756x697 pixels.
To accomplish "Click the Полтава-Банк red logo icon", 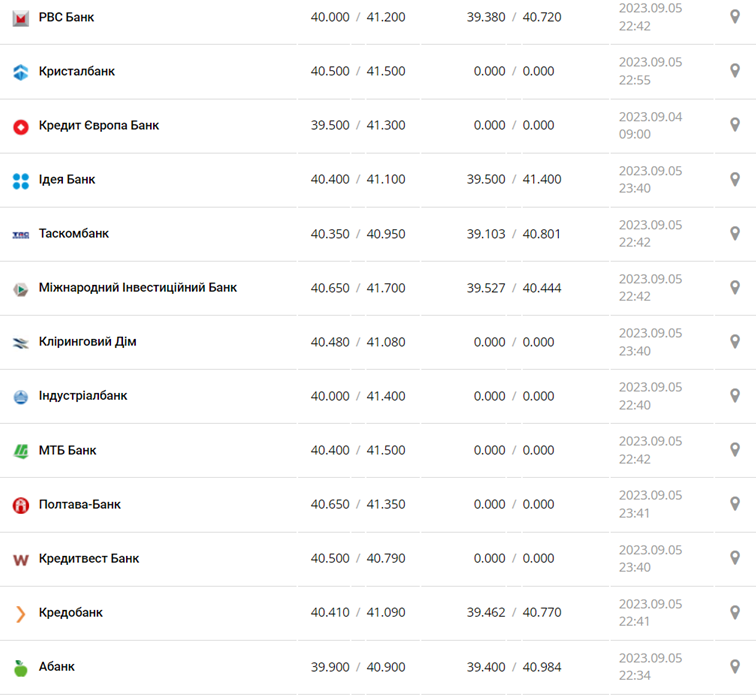I will point(20,505).
